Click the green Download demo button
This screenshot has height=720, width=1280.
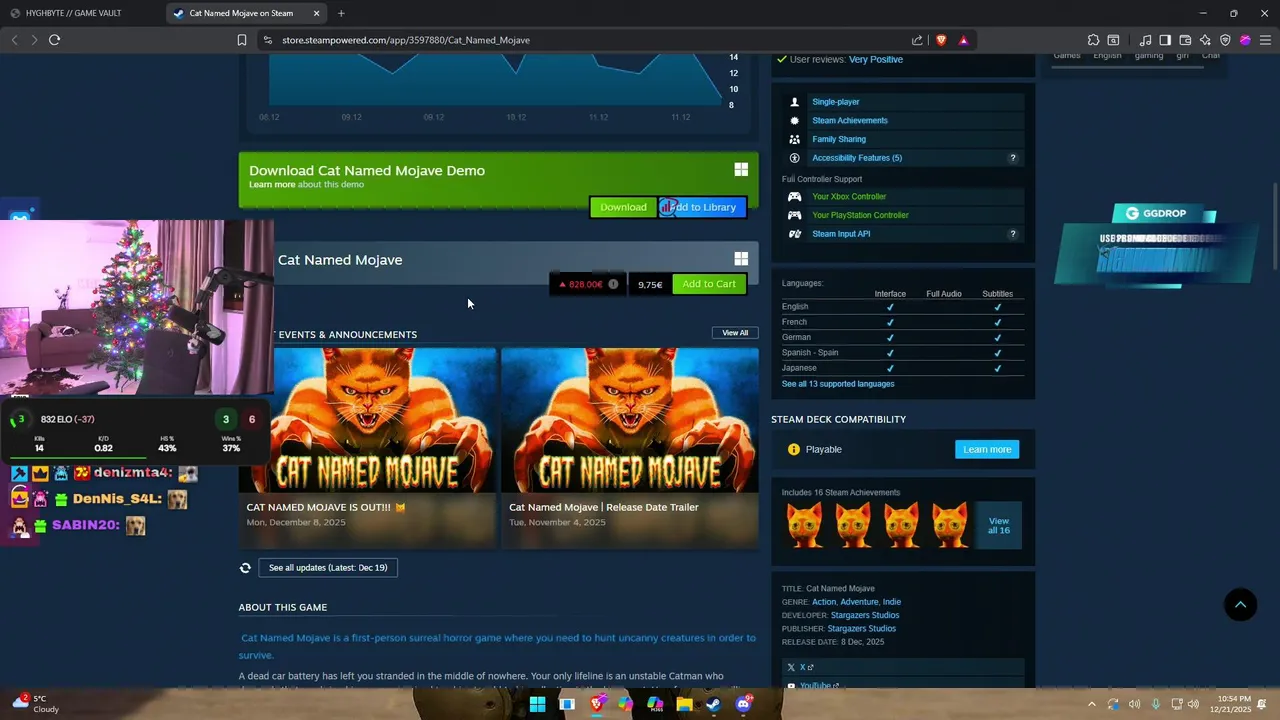point(623,207)
